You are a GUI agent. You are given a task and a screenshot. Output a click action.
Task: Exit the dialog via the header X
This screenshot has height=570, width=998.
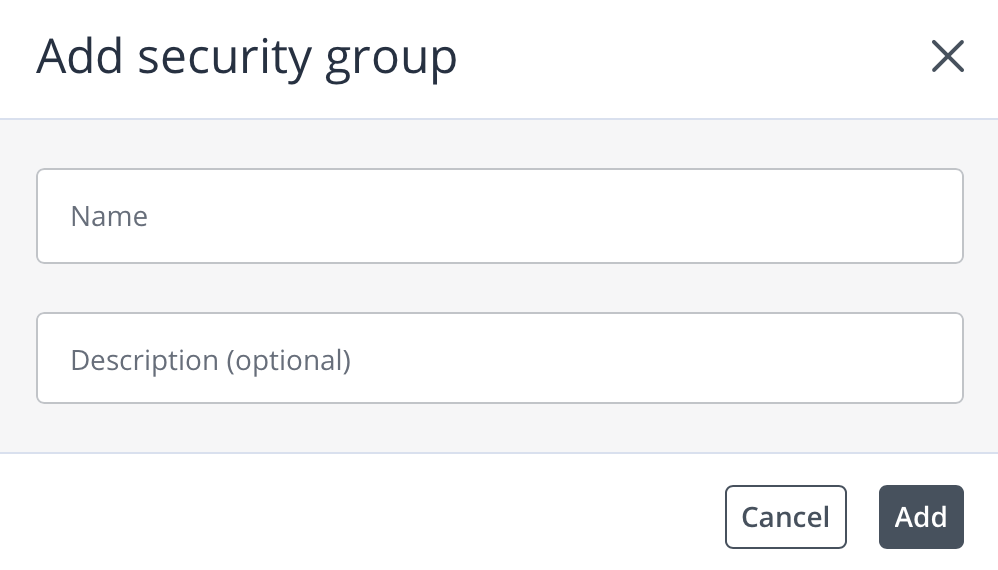947,57
